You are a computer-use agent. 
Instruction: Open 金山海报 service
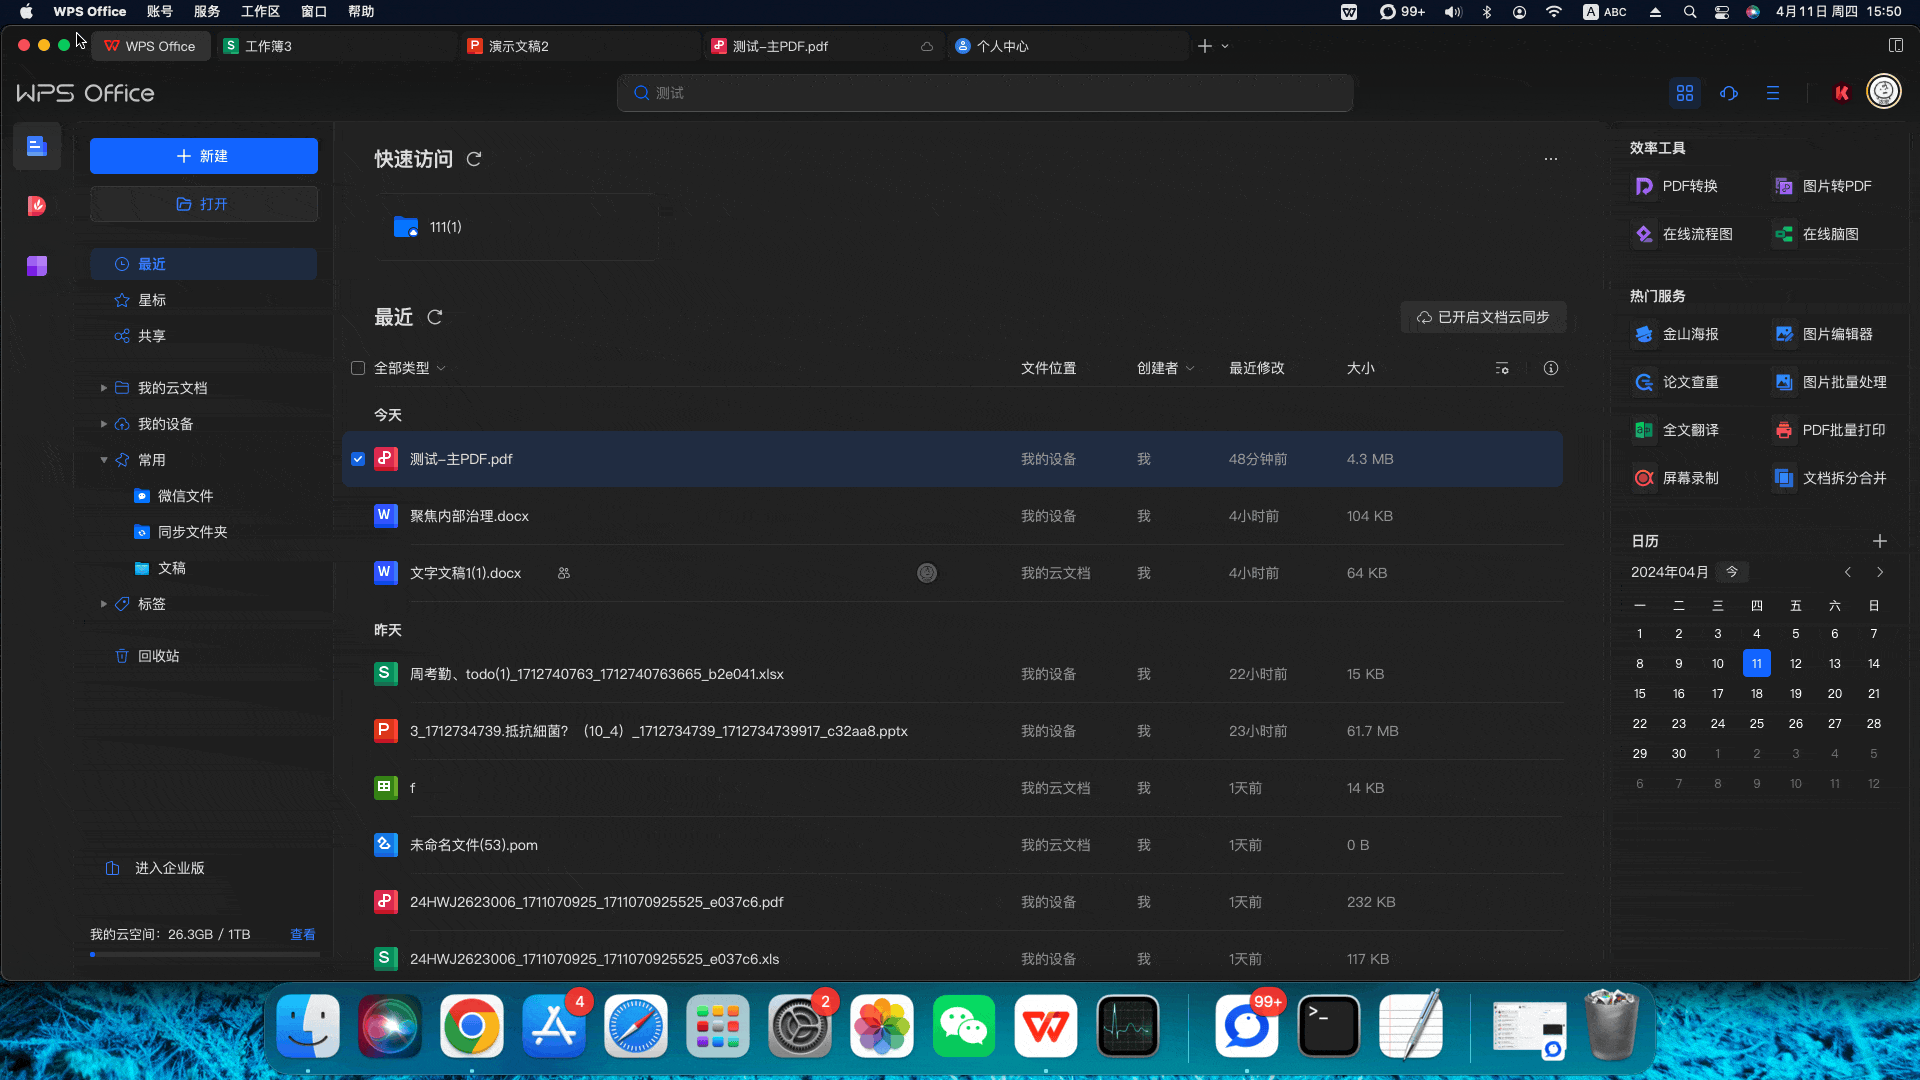1676,334
